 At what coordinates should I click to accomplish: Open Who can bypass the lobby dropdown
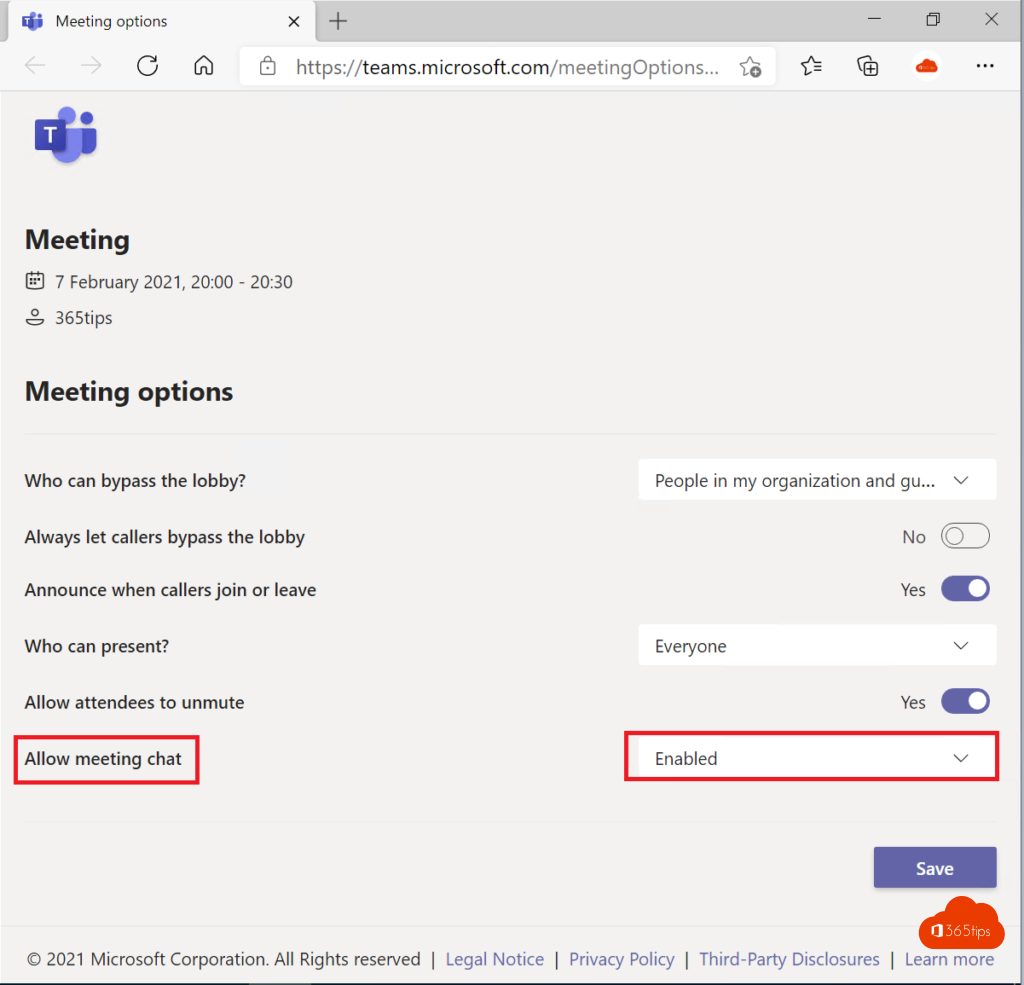click(x=817, y=480)
